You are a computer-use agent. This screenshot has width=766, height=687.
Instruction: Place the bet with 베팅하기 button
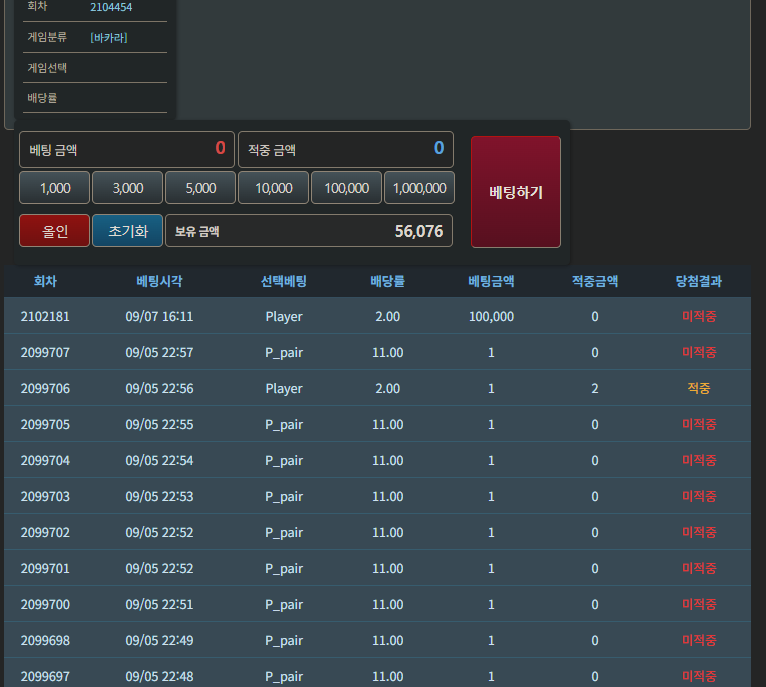click(x=516, y=192)
